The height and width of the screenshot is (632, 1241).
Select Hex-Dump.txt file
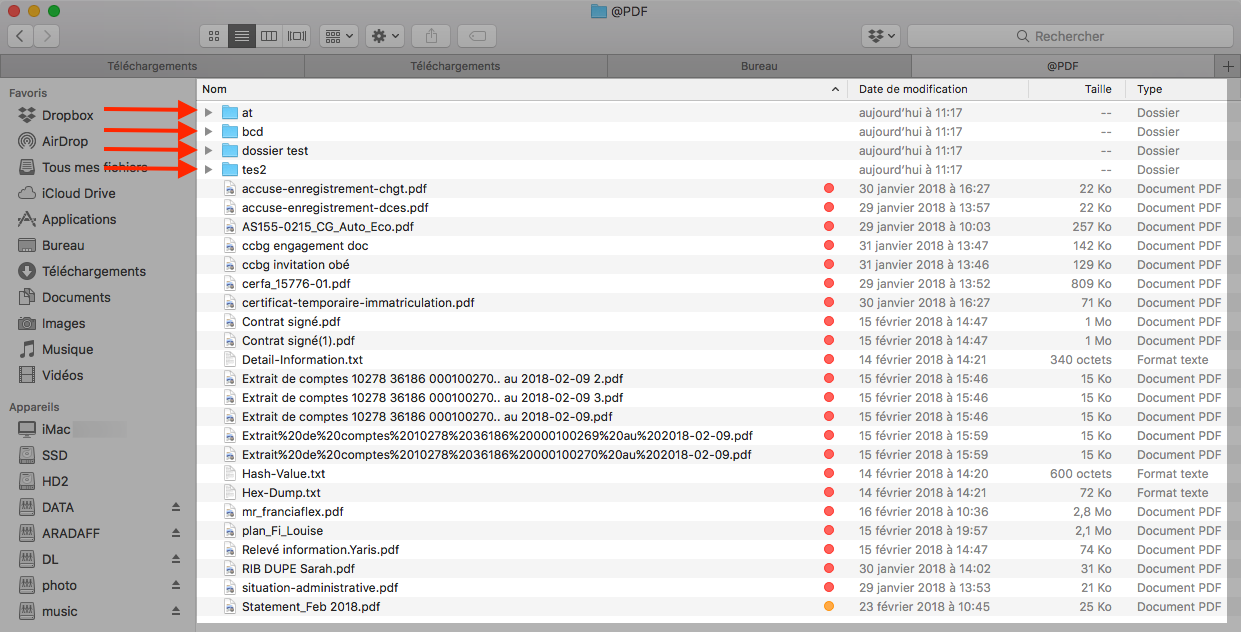[281, 493]
